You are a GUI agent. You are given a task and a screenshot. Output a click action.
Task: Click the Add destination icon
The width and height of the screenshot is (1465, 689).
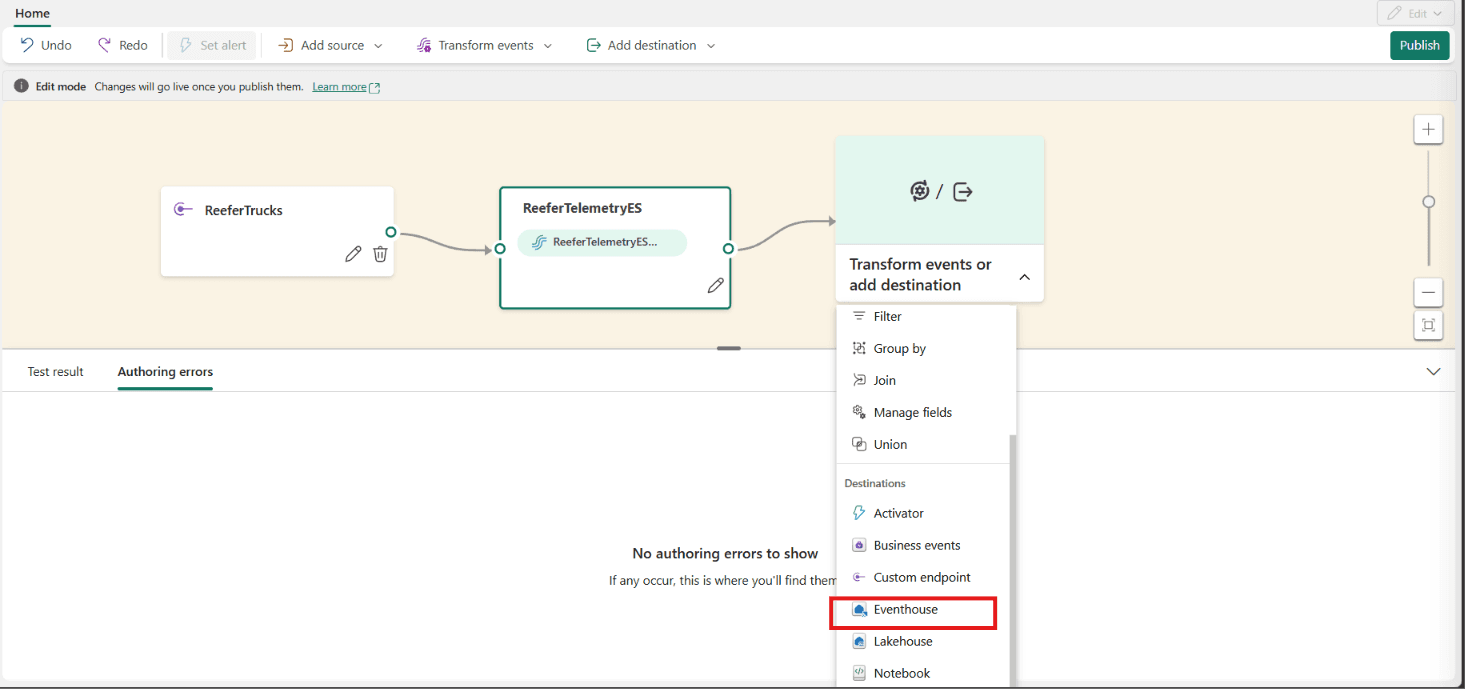(x=593, y=45)
